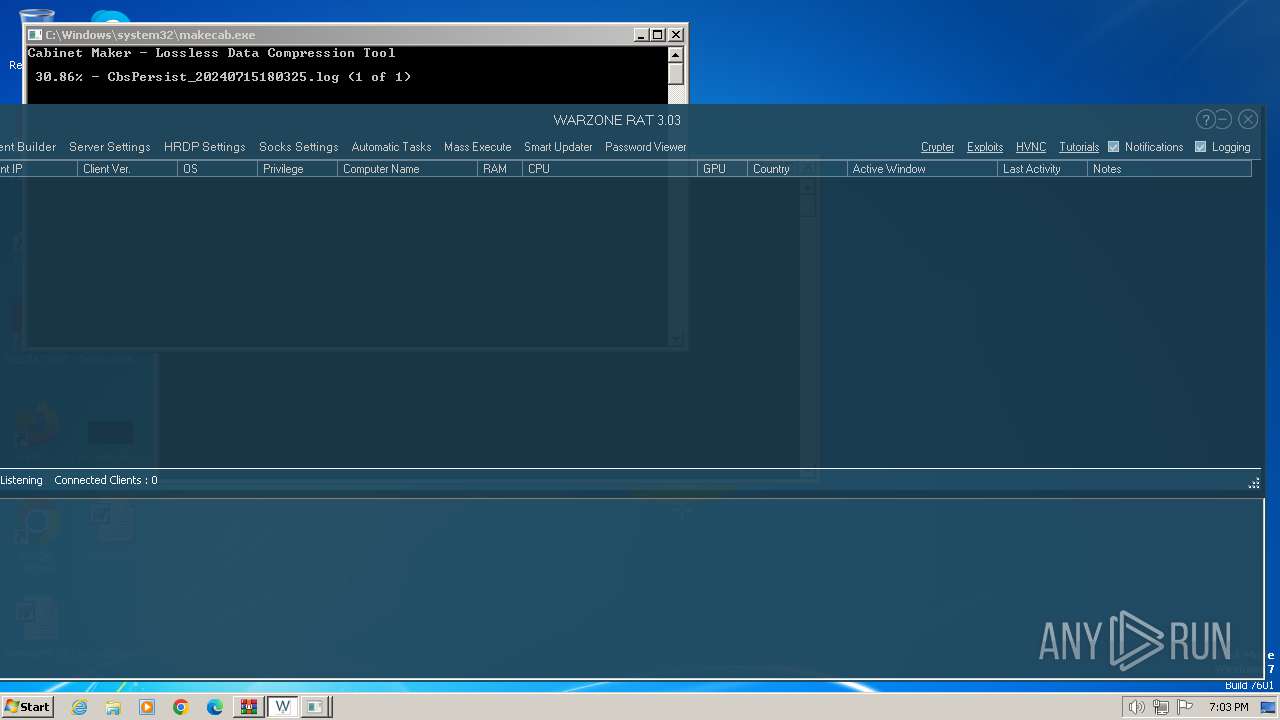The width and height of the screenshot is (1280, 720).
Task: Click the Show Desktop button
Action: click(1269, 707)
